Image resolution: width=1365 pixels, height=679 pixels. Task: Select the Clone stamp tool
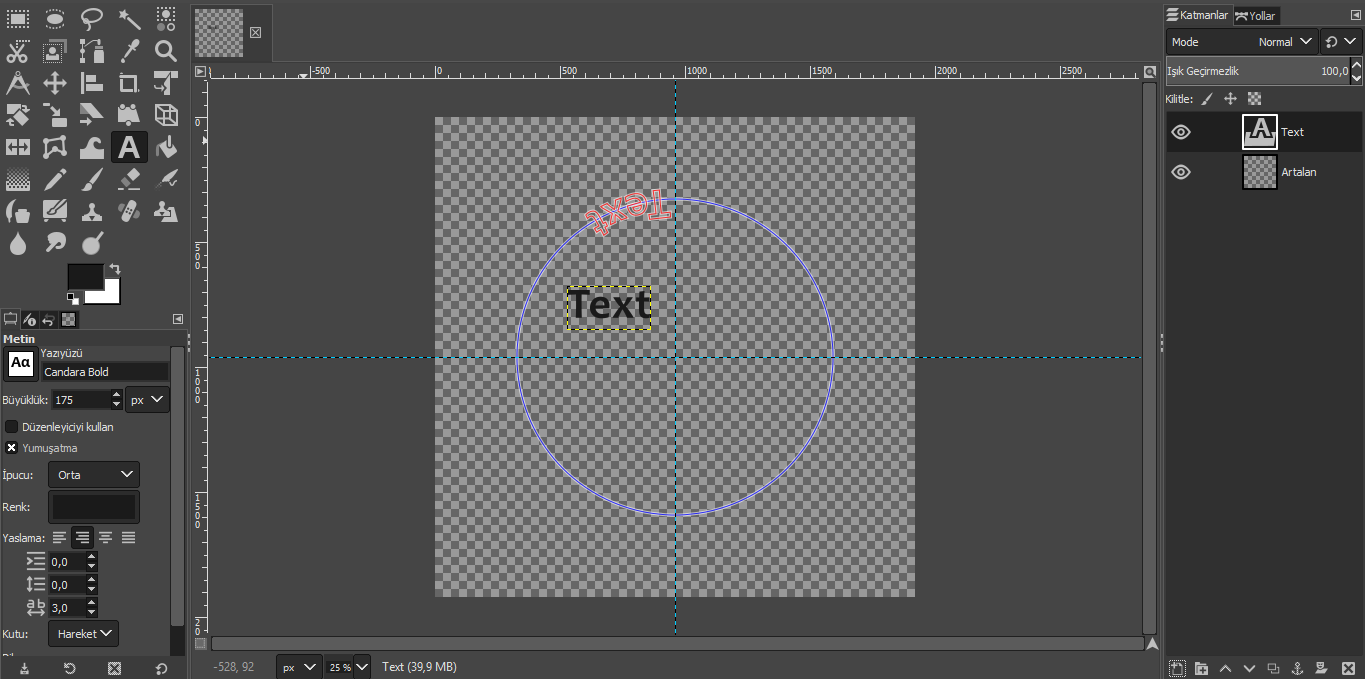pyautogui.click(x=92, y=212)
